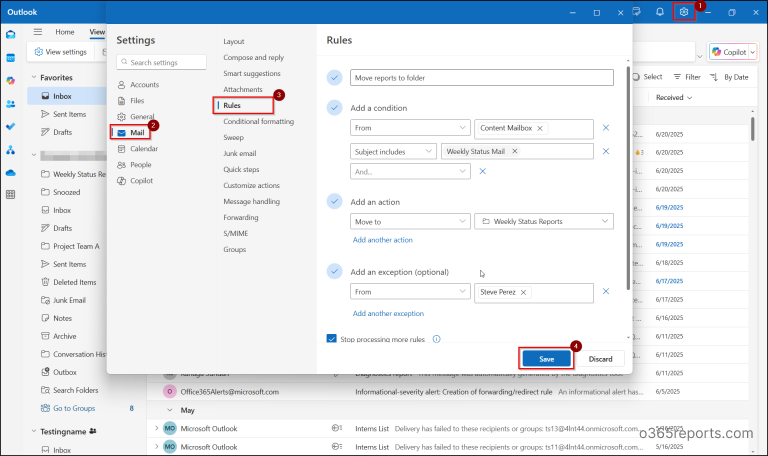Select Calendar in Settings categories

[x=138, y=148]
